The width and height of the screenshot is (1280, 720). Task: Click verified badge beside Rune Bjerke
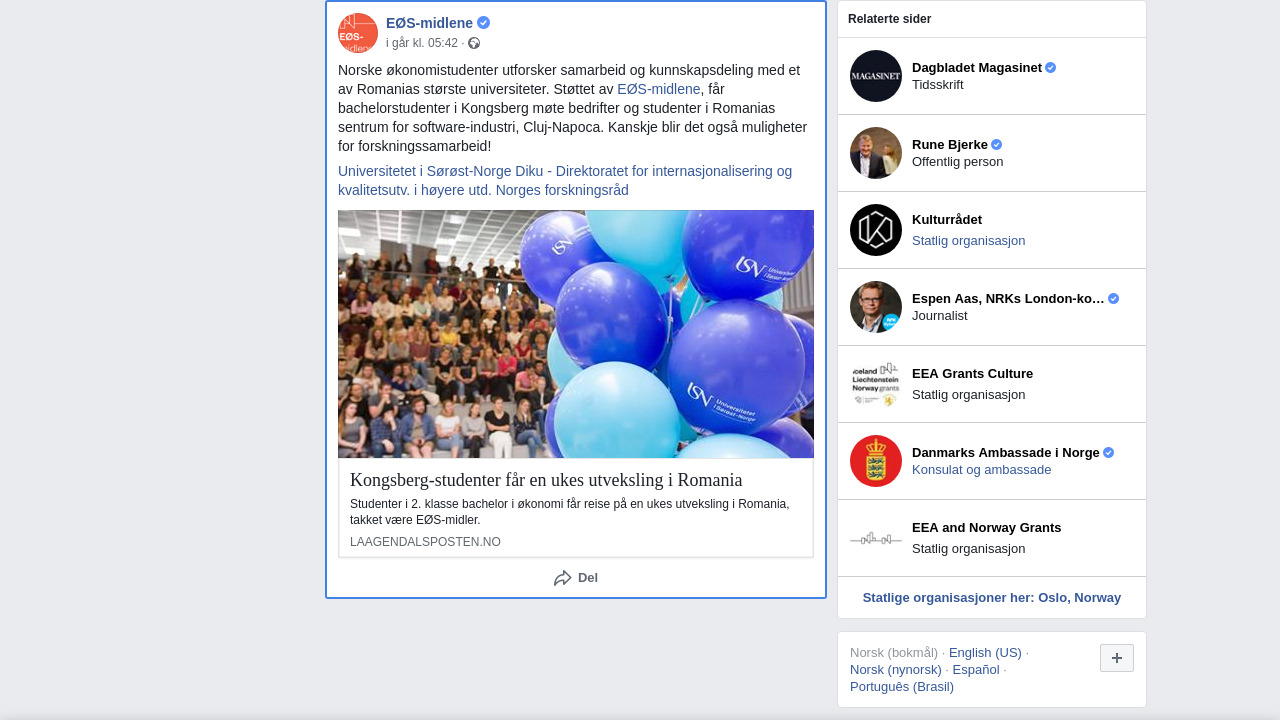point(996,145)
